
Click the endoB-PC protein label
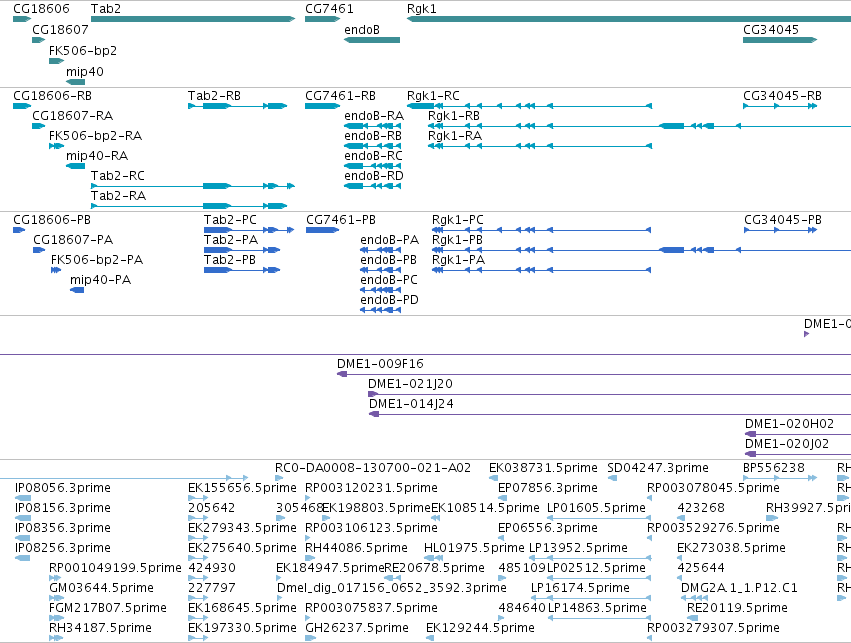tap(389, 280)
